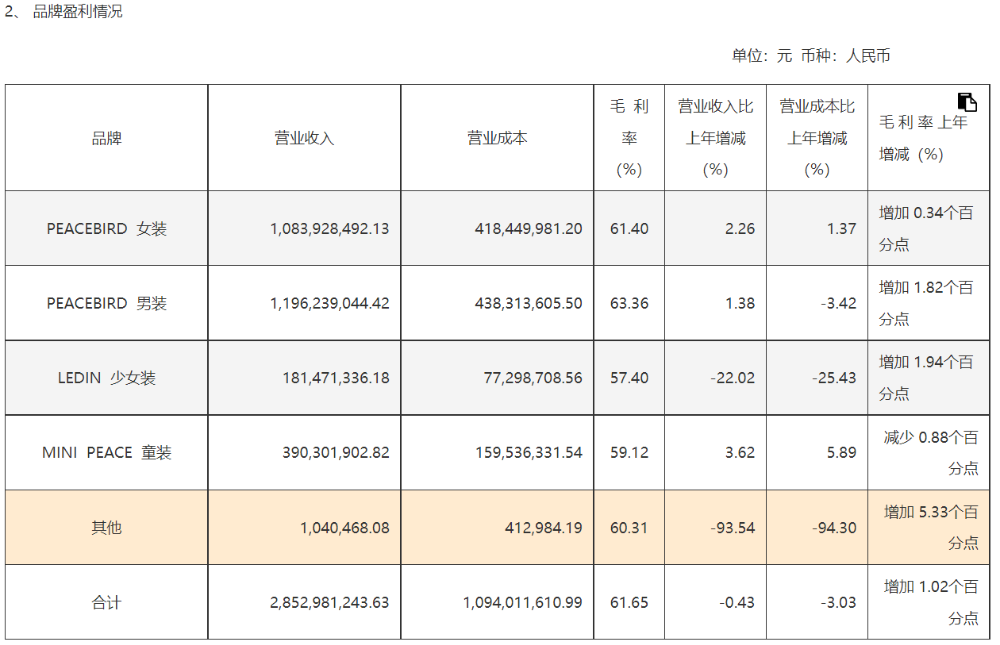Select the 品牌 column header
This screenshot has width=1000, height=645.
tap(107, 138)
